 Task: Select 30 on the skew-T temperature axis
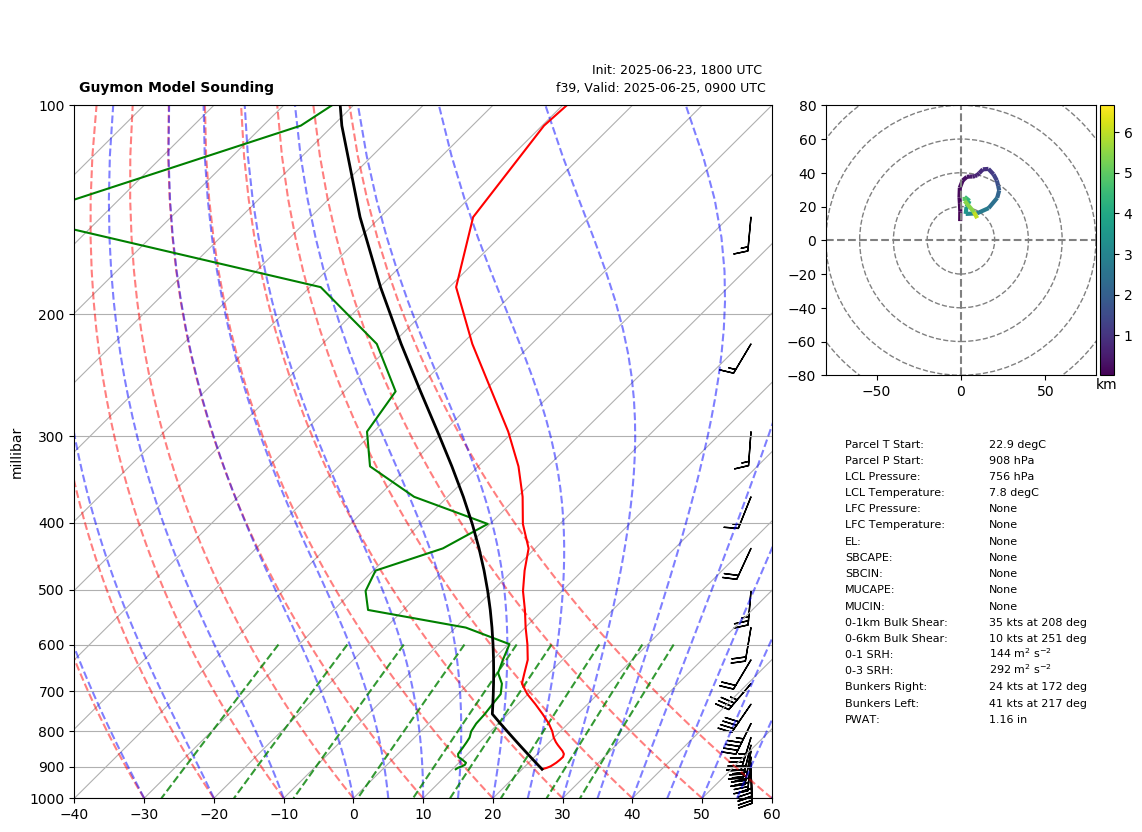tap(563, 814)
